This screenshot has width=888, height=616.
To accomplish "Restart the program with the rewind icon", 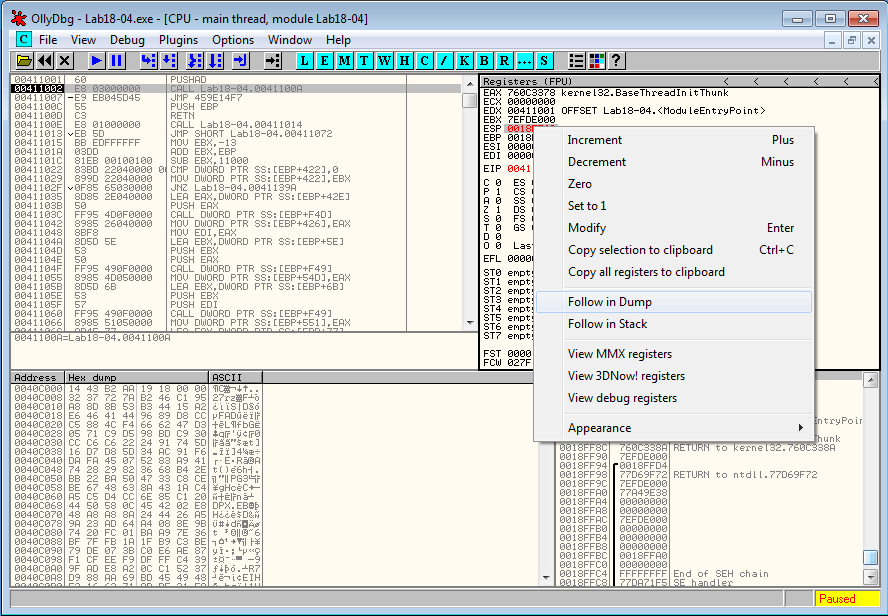I will [45, 62].
